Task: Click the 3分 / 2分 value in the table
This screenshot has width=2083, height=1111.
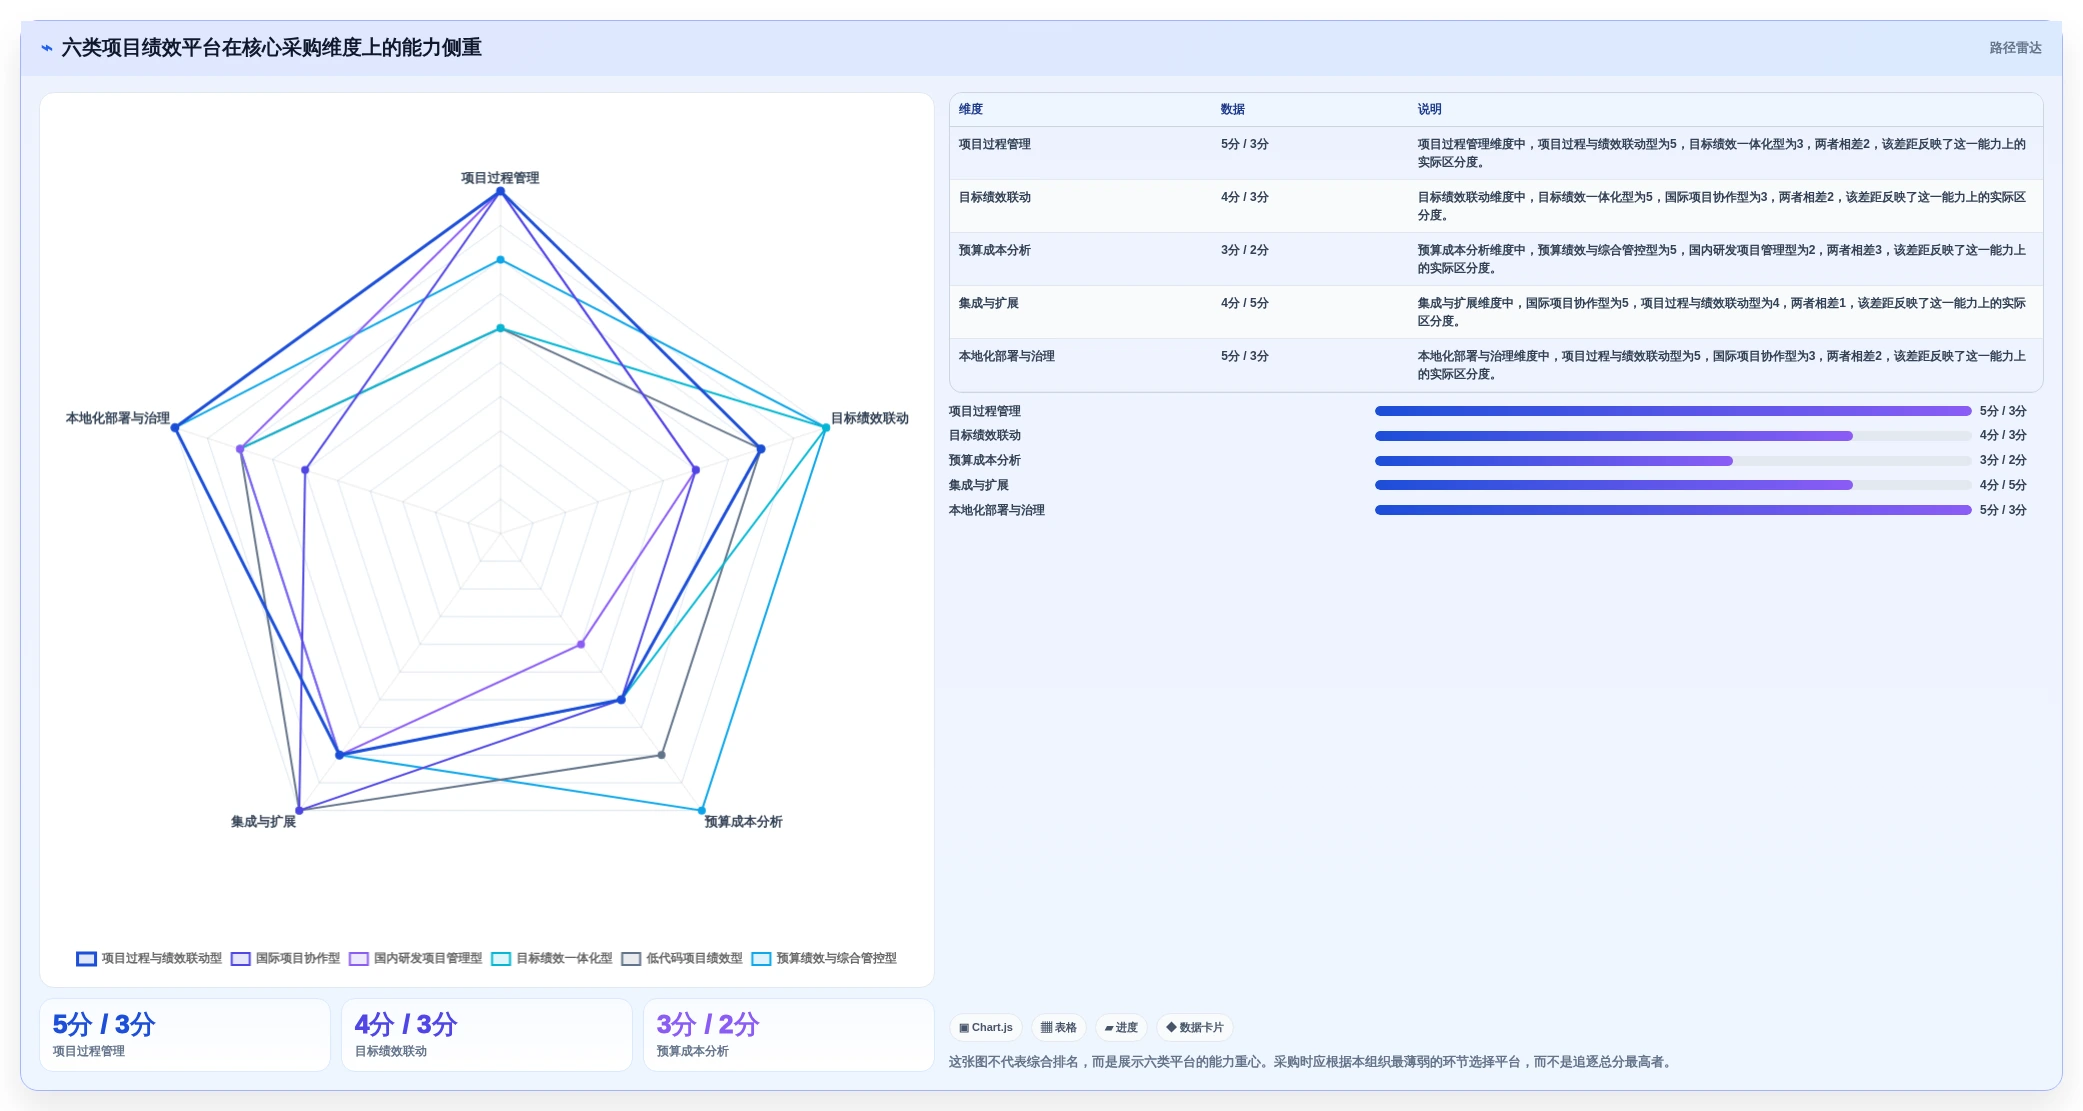Action: 1244,250
